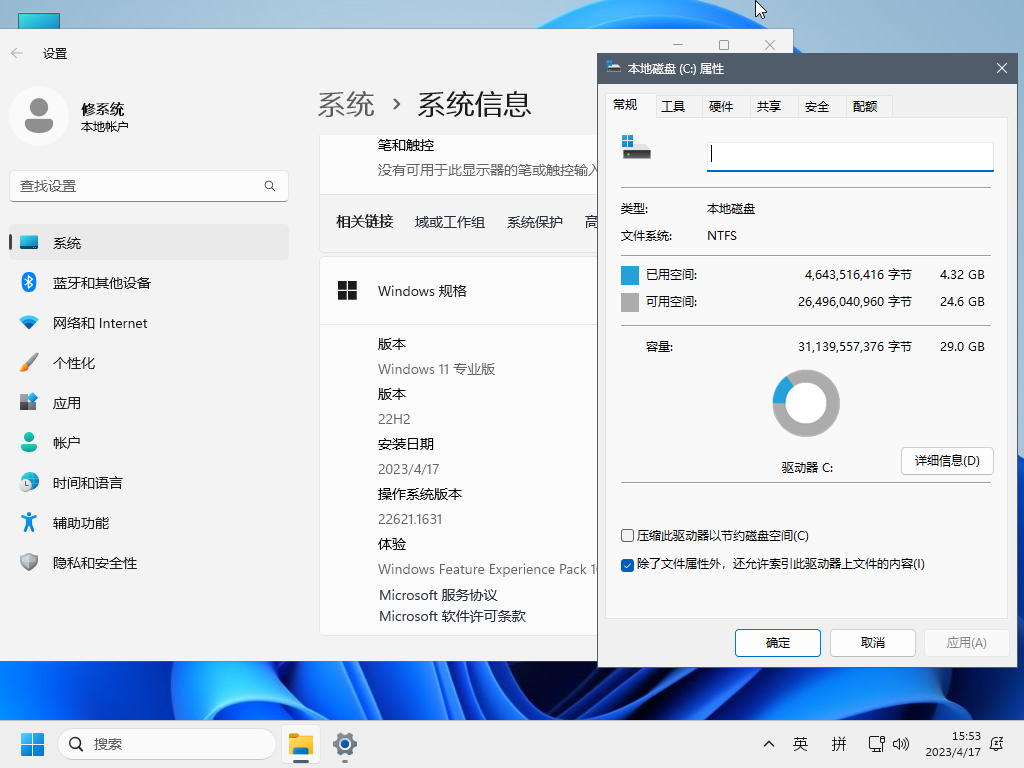Viewport: 1024px width, 768px height.
Task: Show hidden tray icons chevron
Action: point(769,744)
